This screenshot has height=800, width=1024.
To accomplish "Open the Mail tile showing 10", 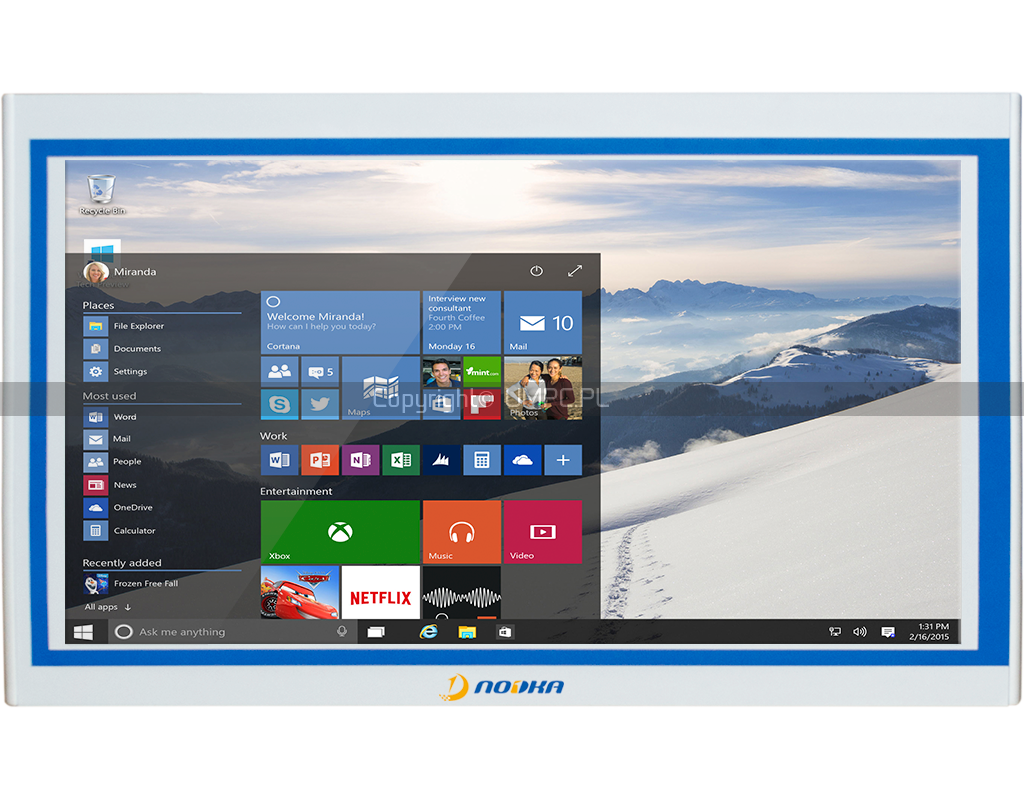I will pyautogui.click(x=543, y=323).
